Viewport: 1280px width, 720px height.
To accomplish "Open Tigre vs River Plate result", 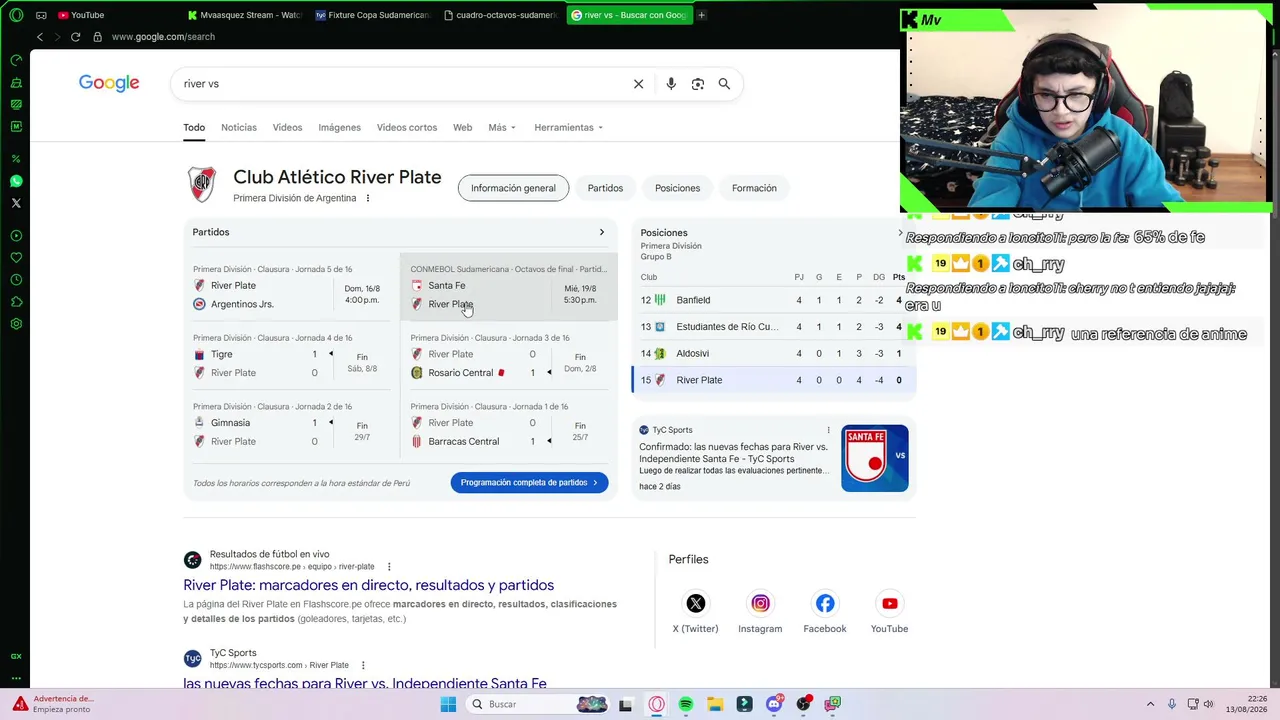I will [292, 356].
